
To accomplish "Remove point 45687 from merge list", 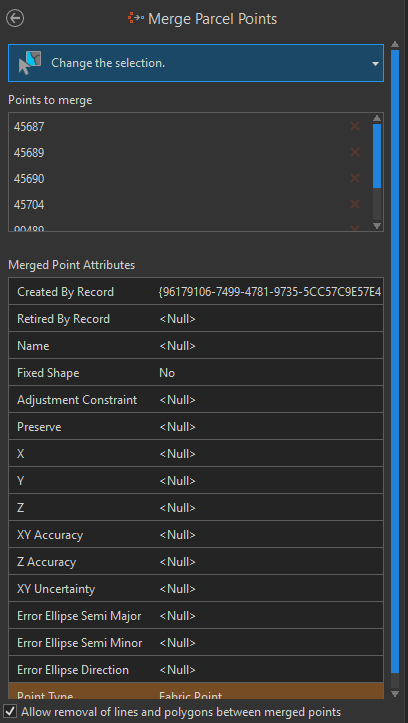I will pyautogui.click(x=355, y=126).
